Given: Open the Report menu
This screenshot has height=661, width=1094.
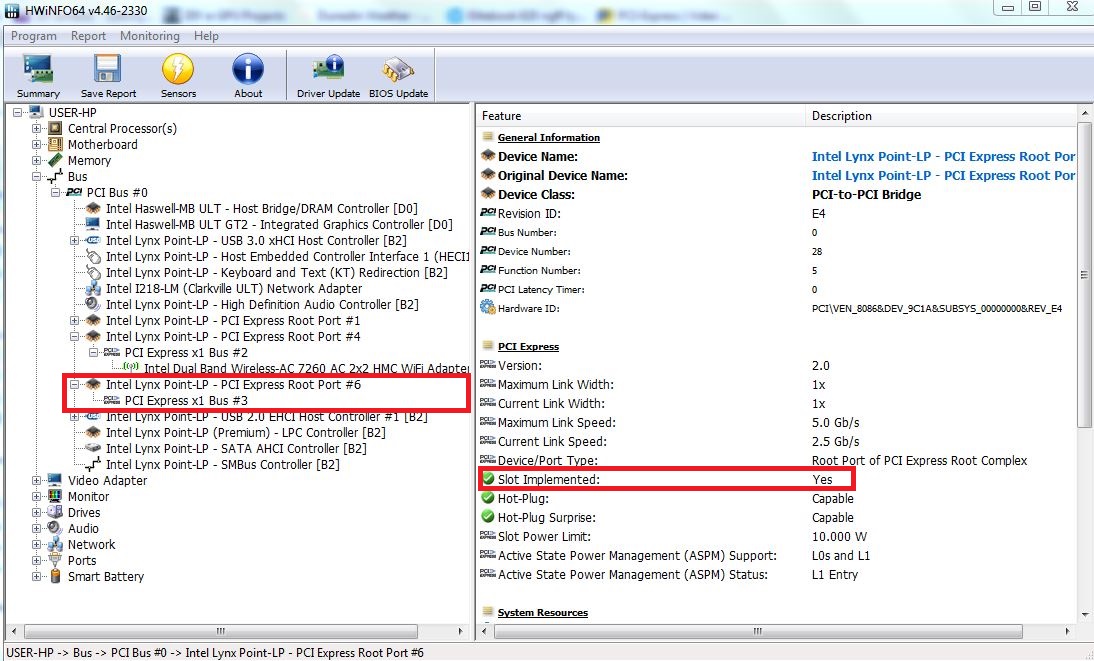Looking at the screenshot, I should pos(88,36).
